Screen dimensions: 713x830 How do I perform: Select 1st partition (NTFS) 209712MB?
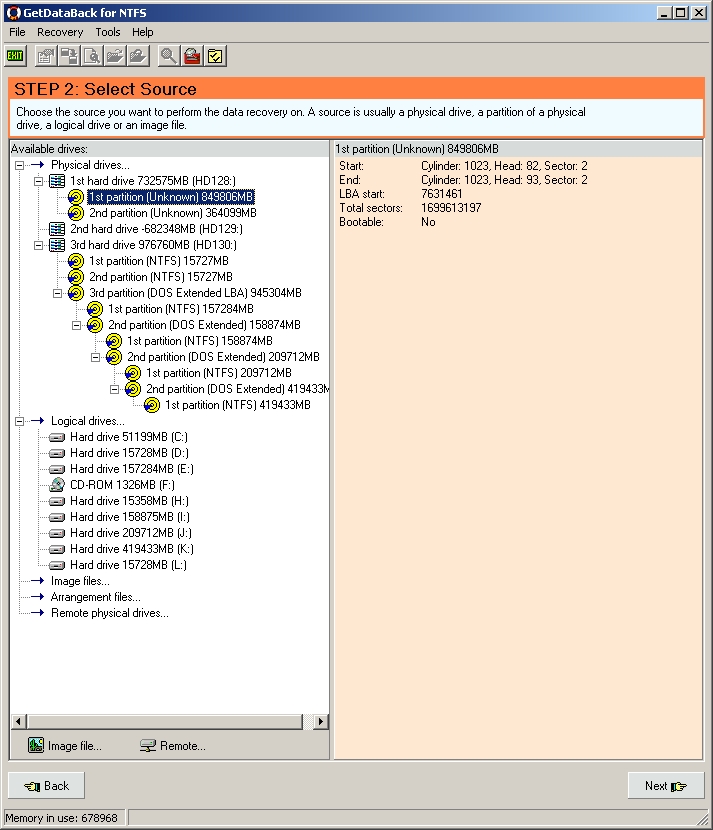tap(219, 373)
